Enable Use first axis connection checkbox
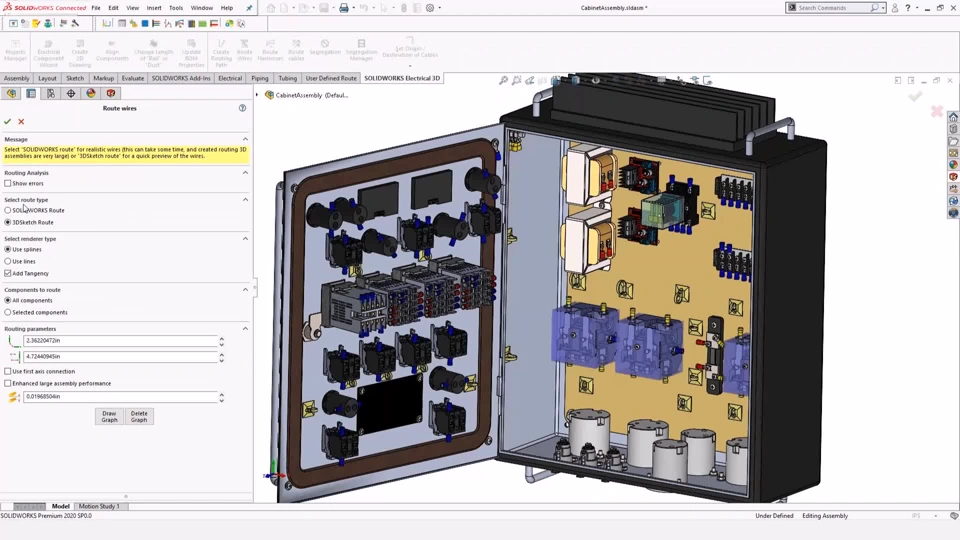This screenshot has width=960, height=540. coord(7,371)
